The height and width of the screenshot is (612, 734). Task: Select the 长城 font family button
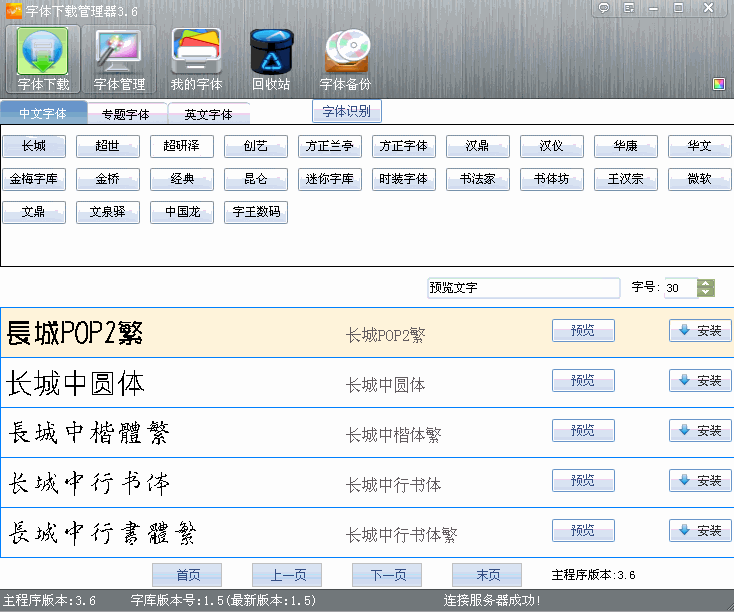click(x=34, y=146)
